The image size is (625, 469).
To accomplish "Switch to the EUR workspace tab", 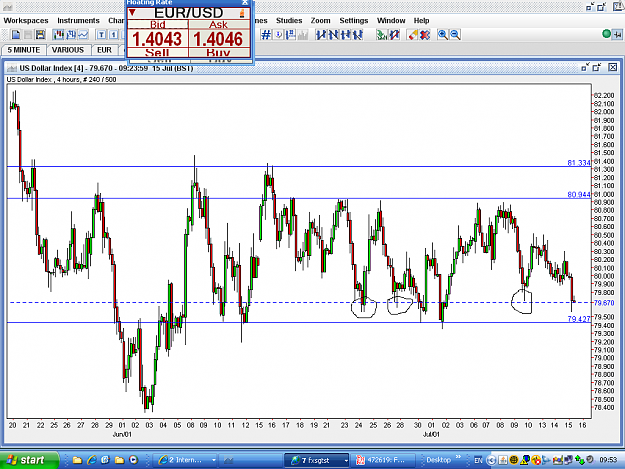I will tap(104, 50).
